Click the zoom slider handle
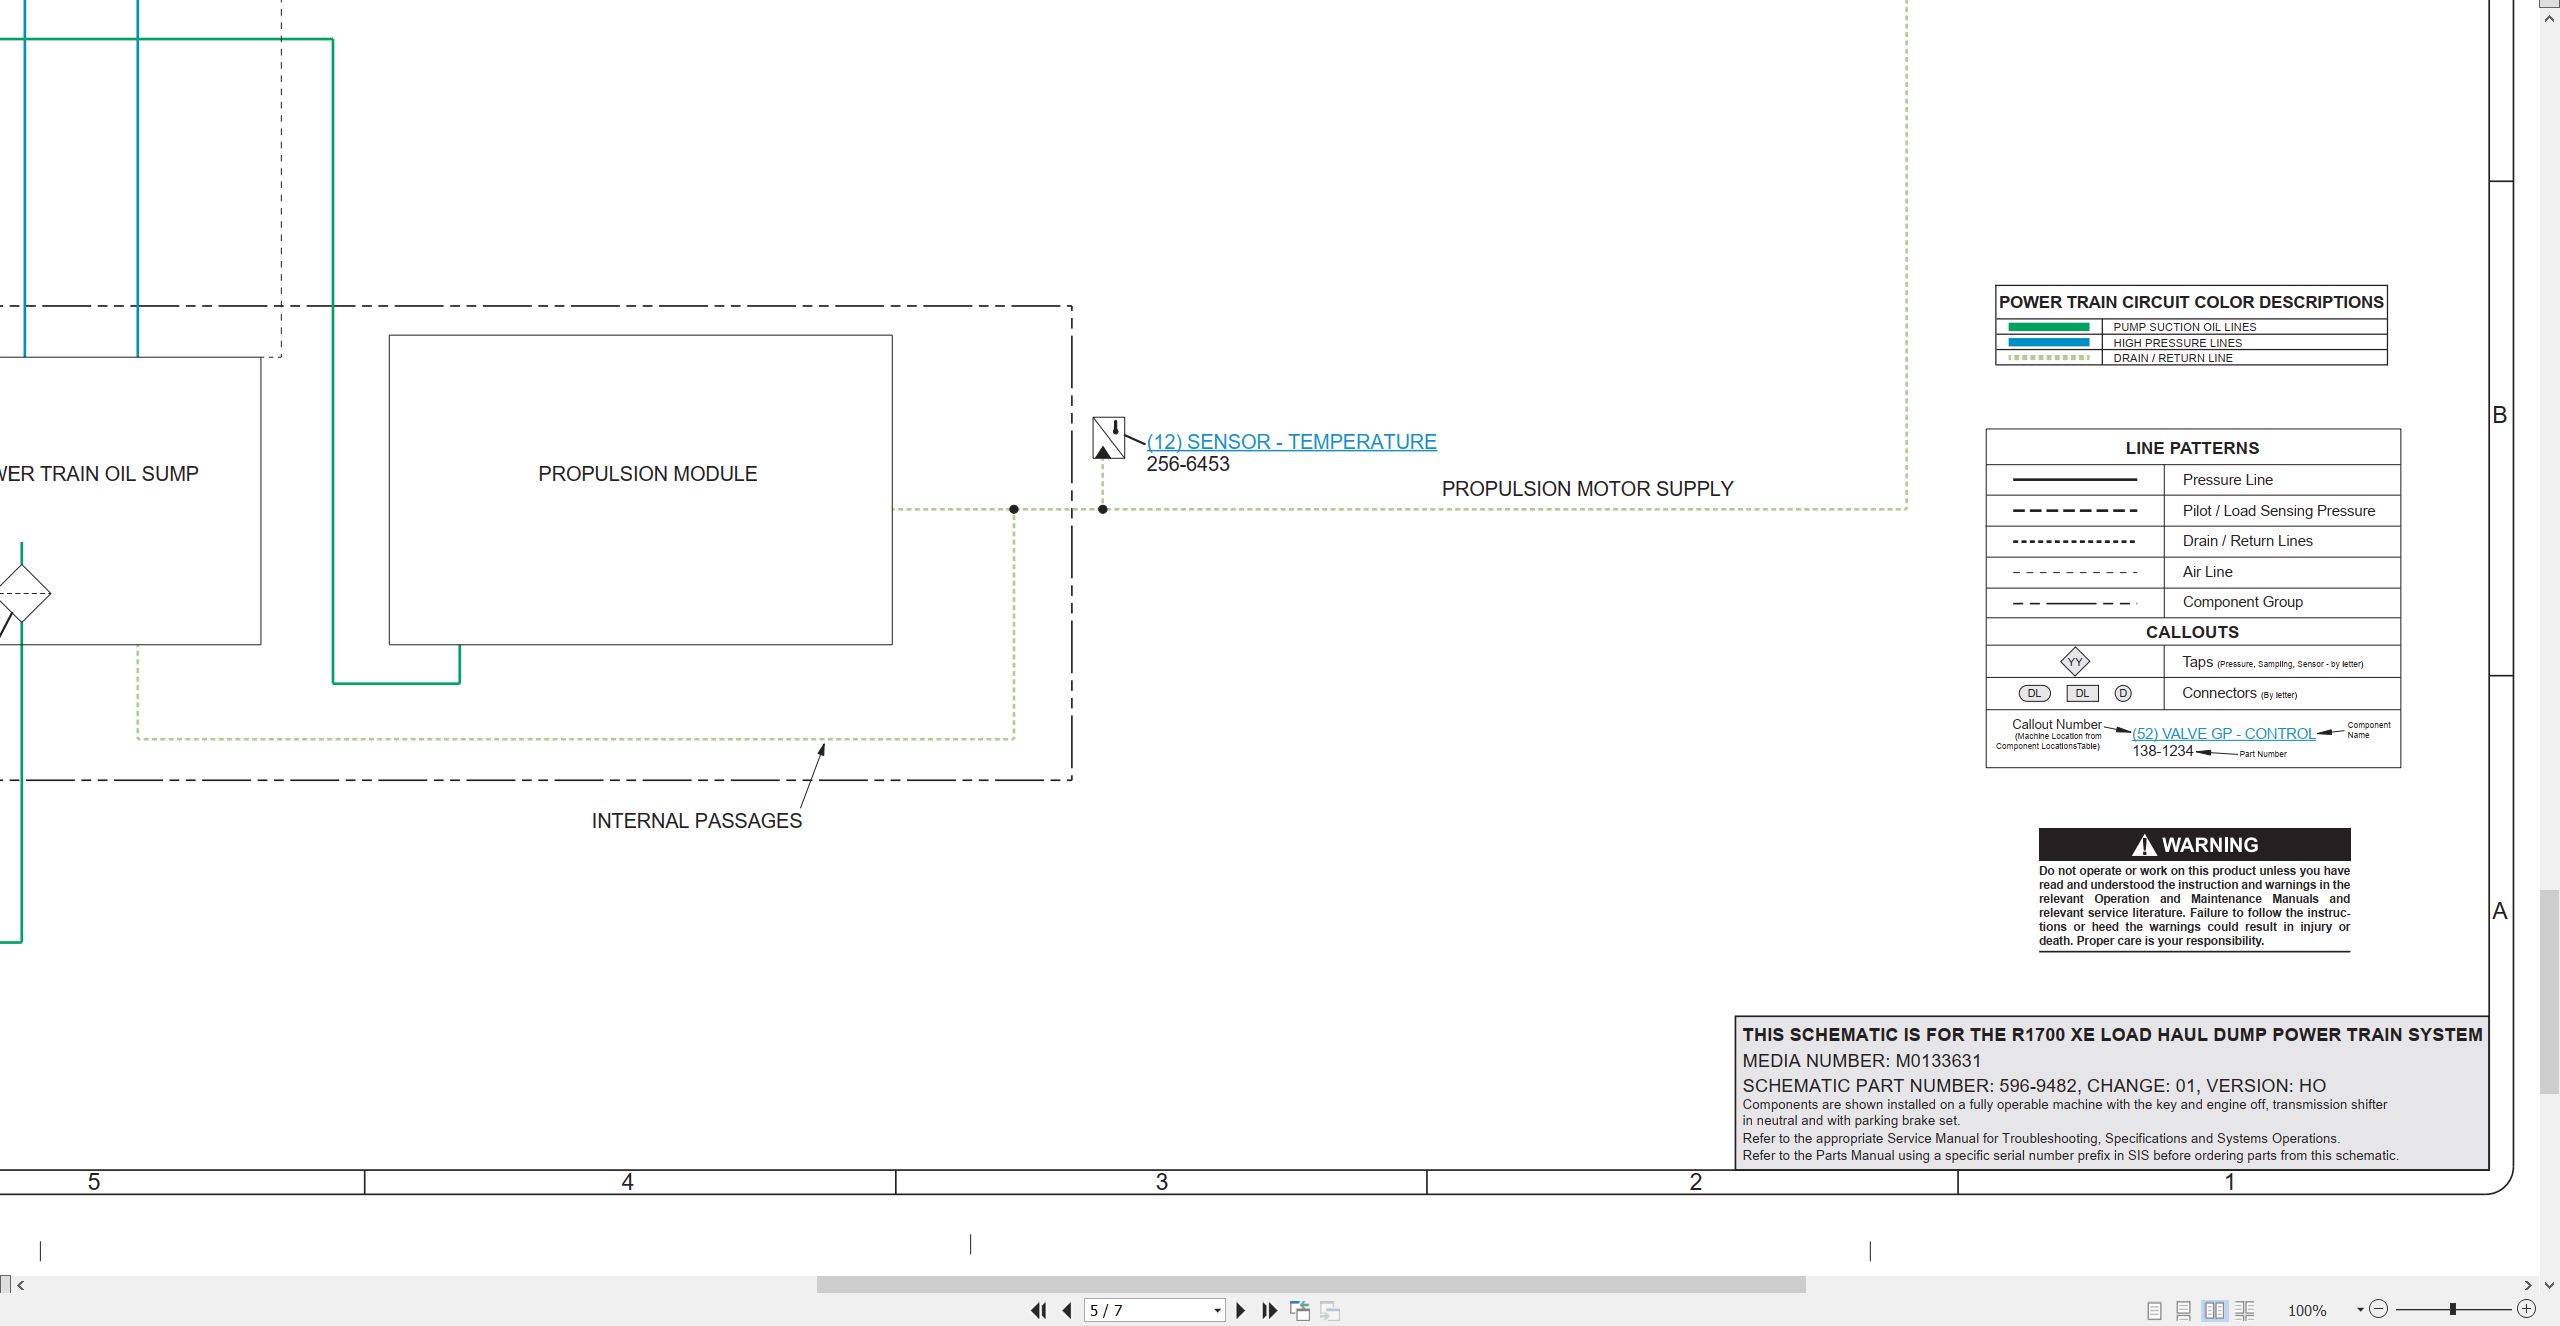This screenshot has height=1326, width=2560. 2452,1309
